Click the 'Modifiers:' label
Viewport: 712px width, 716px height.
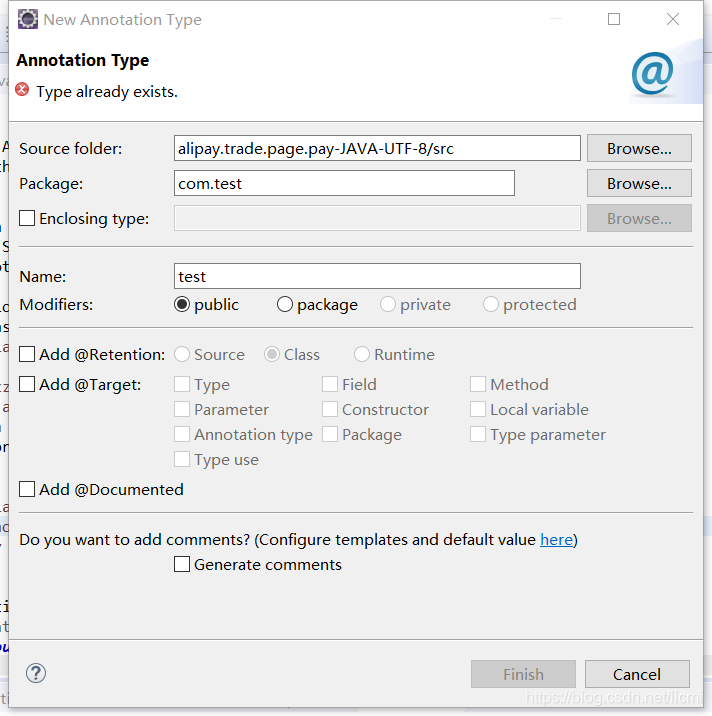click(56, 305)
